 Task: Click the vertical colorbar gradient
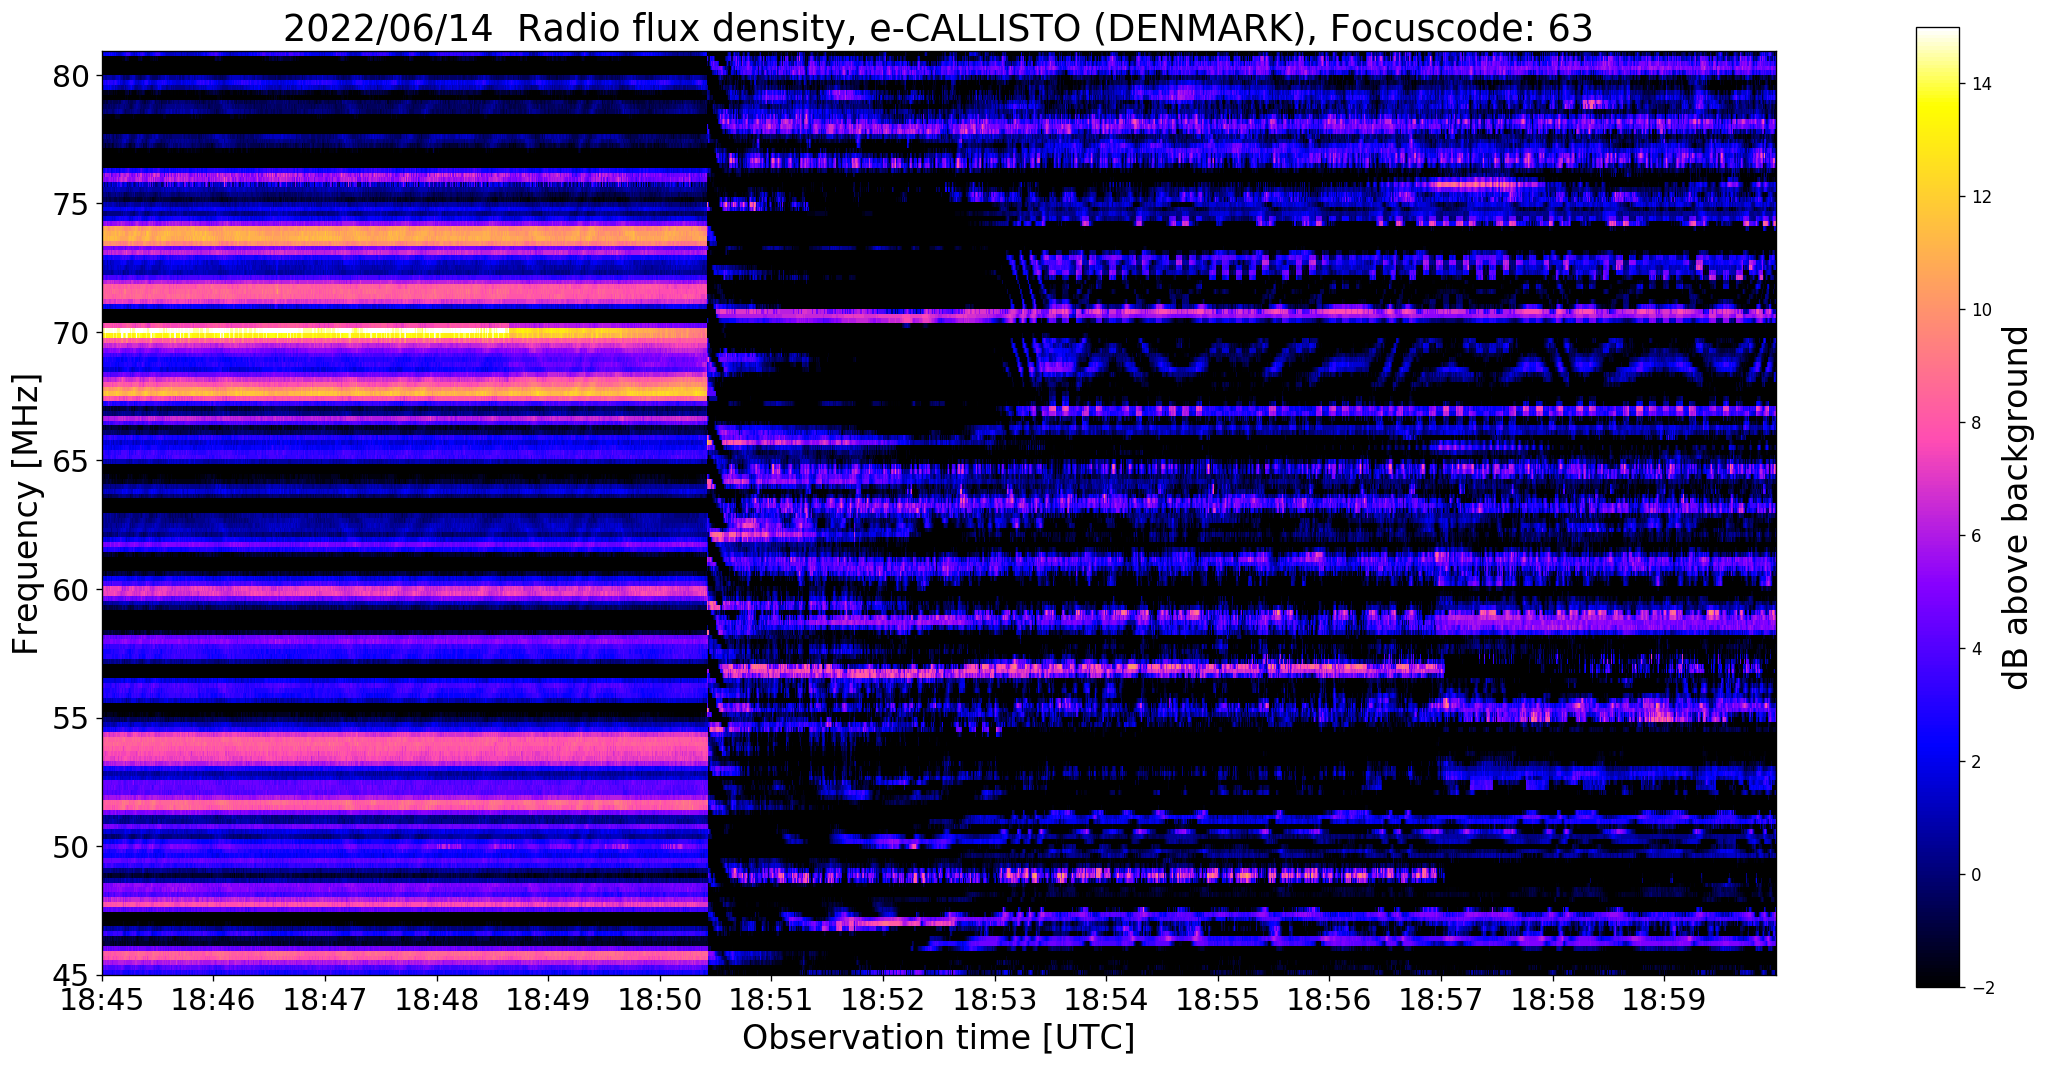(x=1937, y=507)
